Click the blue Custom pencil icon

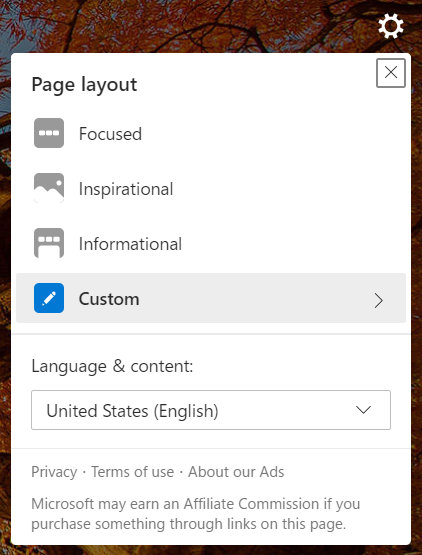click(x=49, y=298)
